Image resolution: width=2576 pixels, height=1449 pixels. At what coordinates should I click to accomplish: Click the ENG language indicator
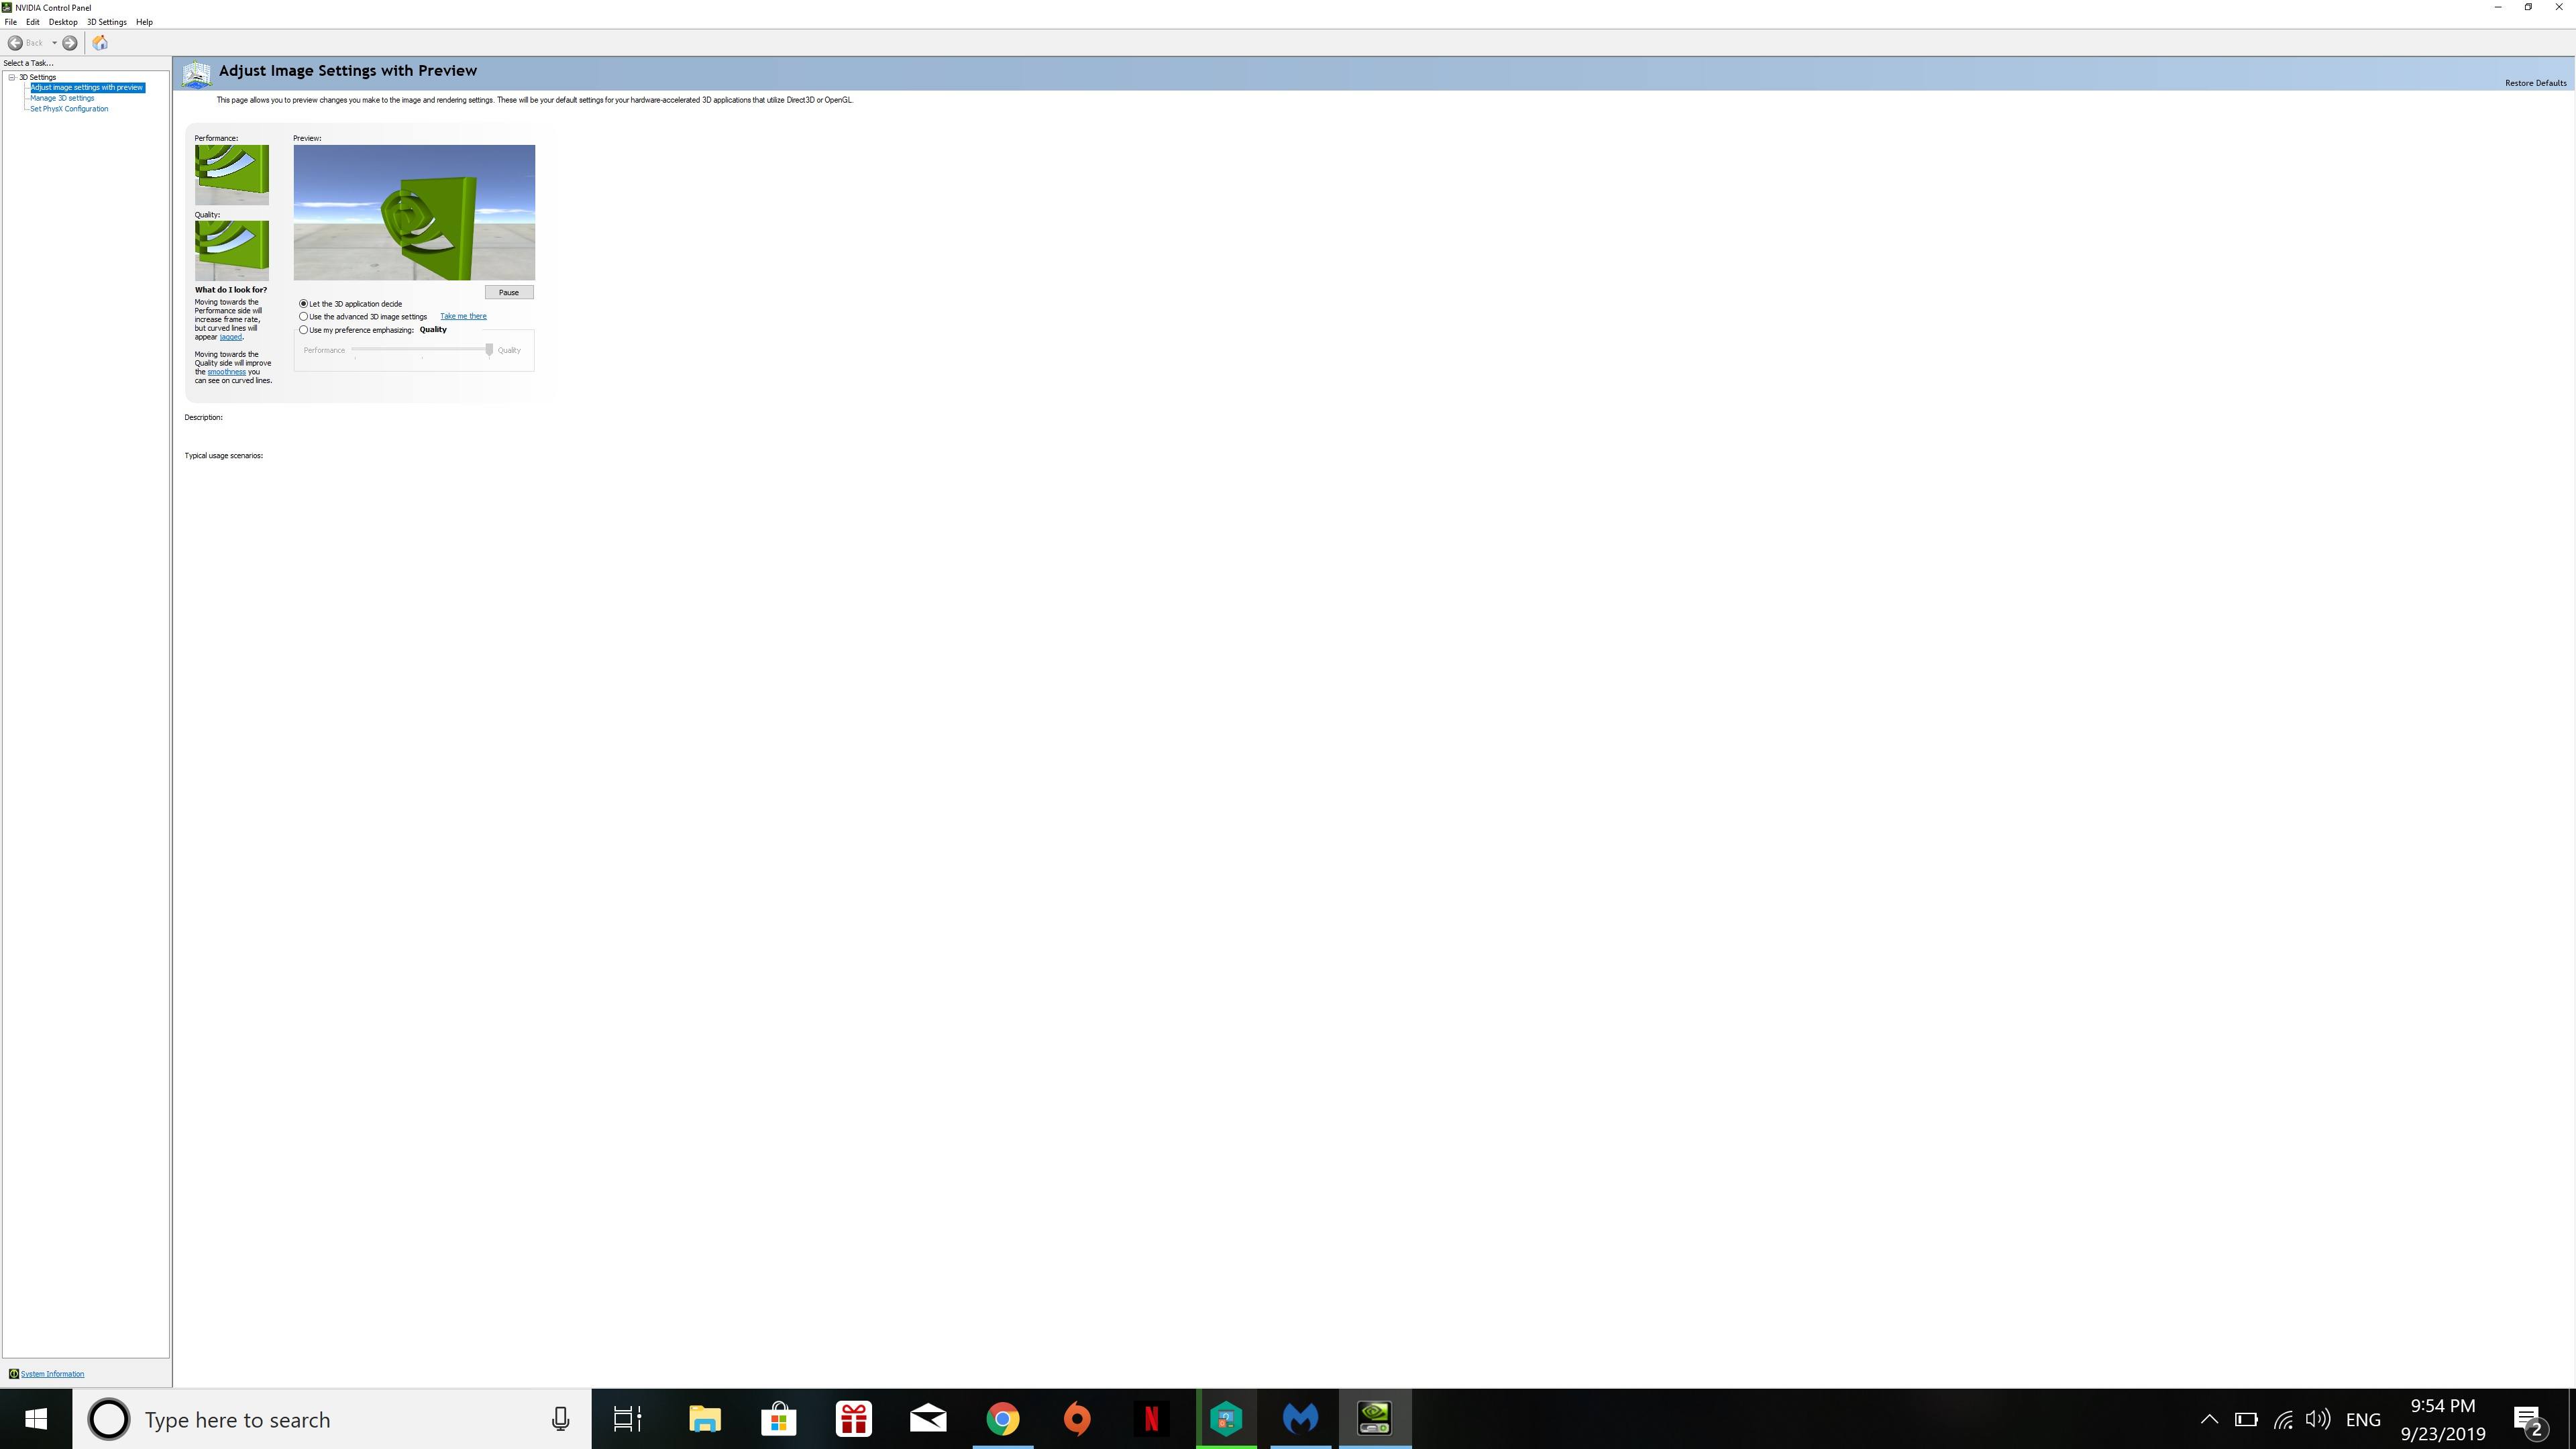2363,1419
